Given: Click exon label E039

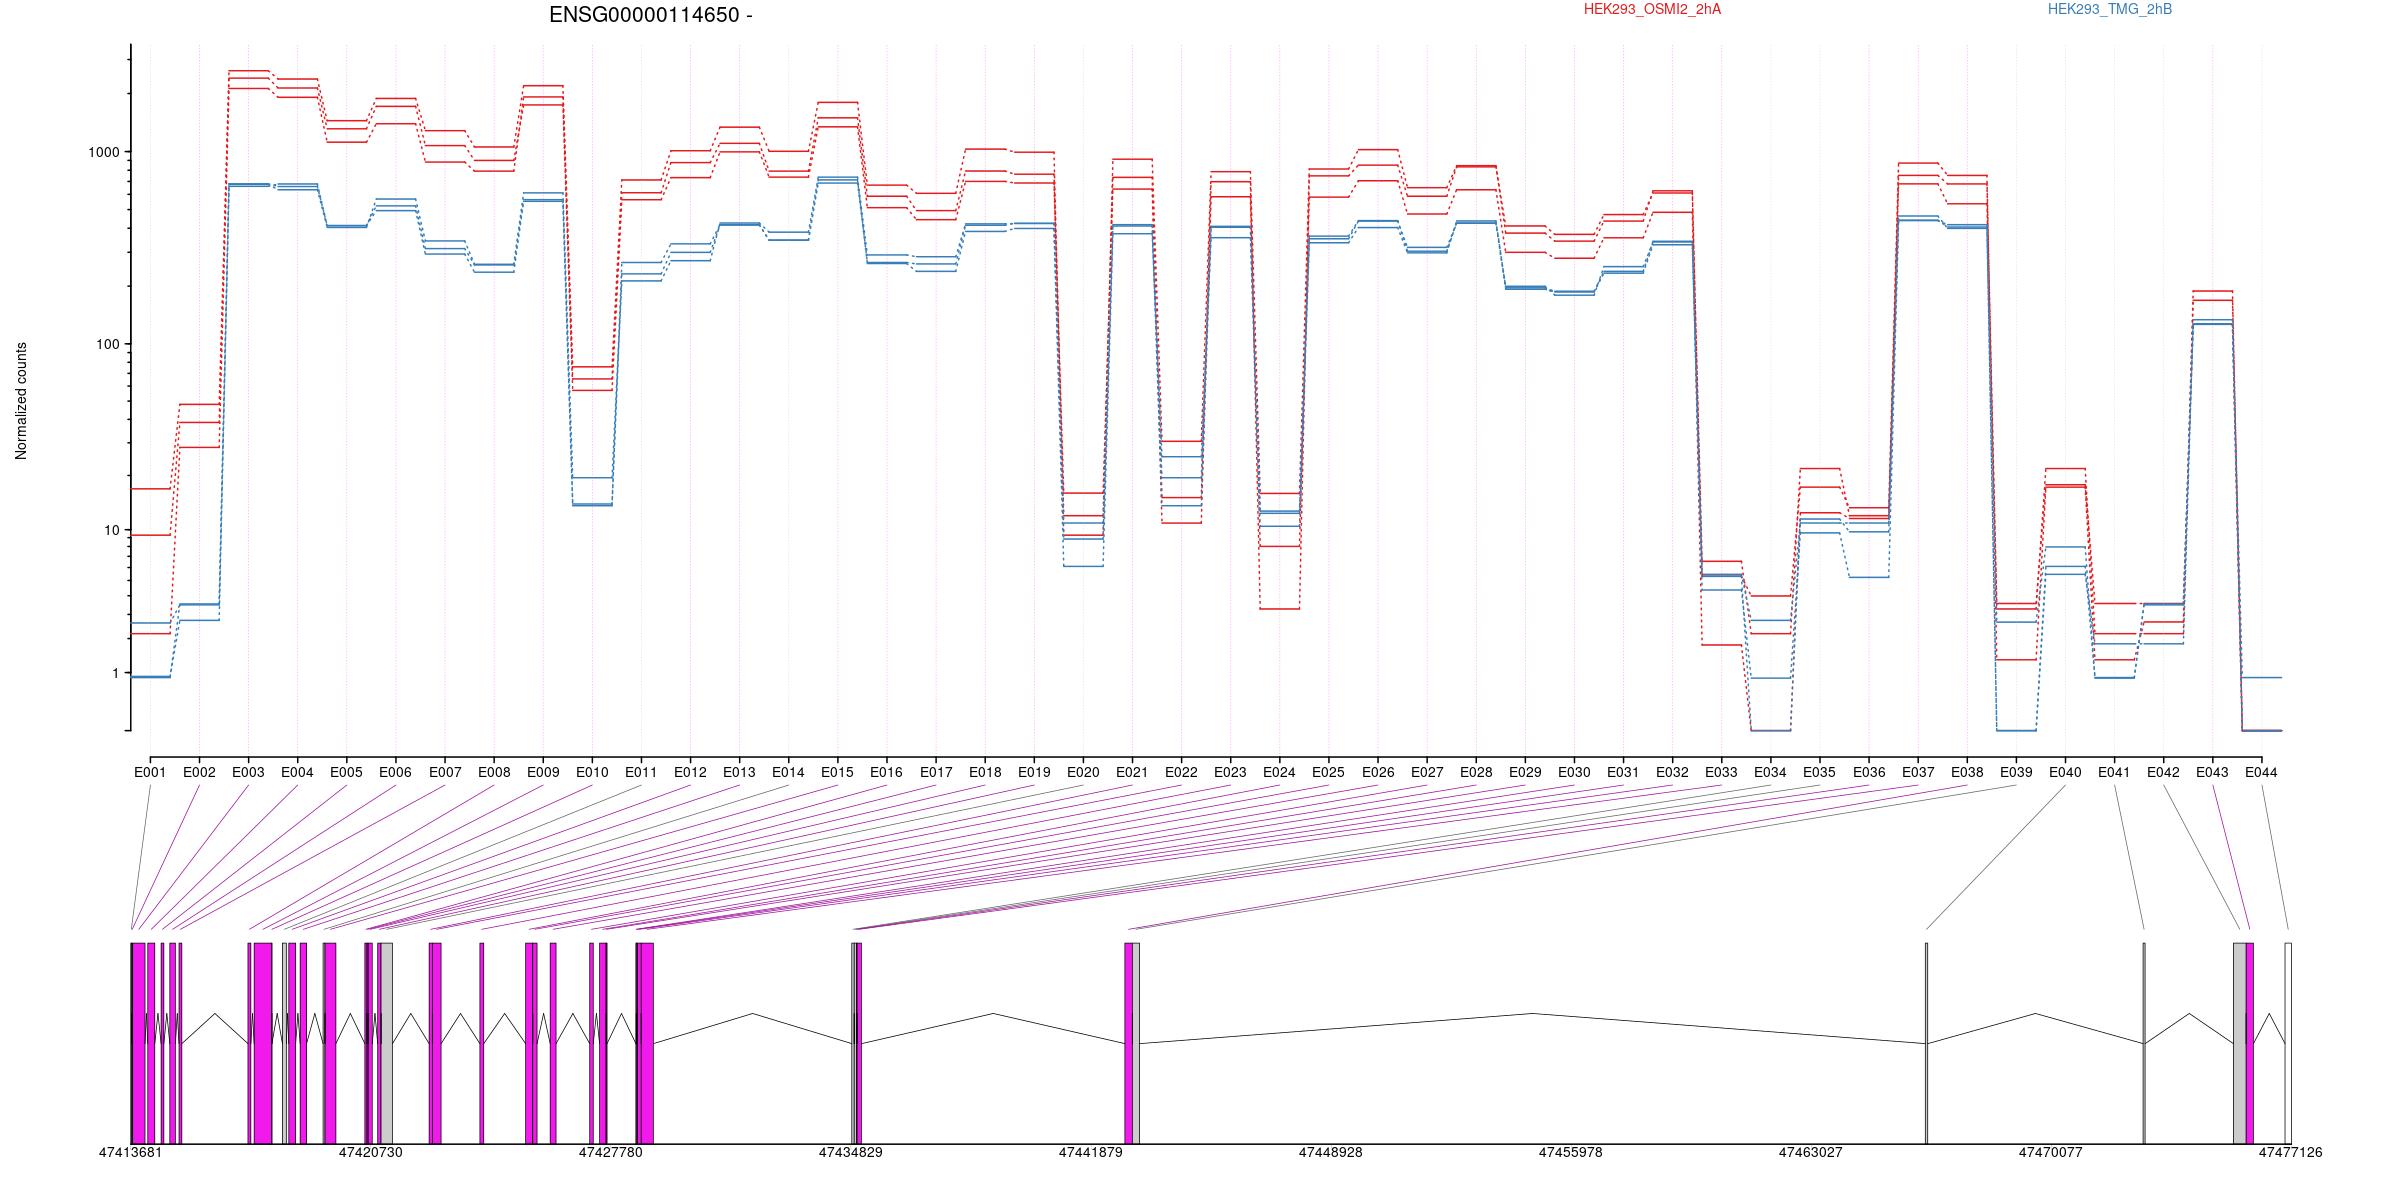Looking at the screenshot, I should click(2016, 772).
